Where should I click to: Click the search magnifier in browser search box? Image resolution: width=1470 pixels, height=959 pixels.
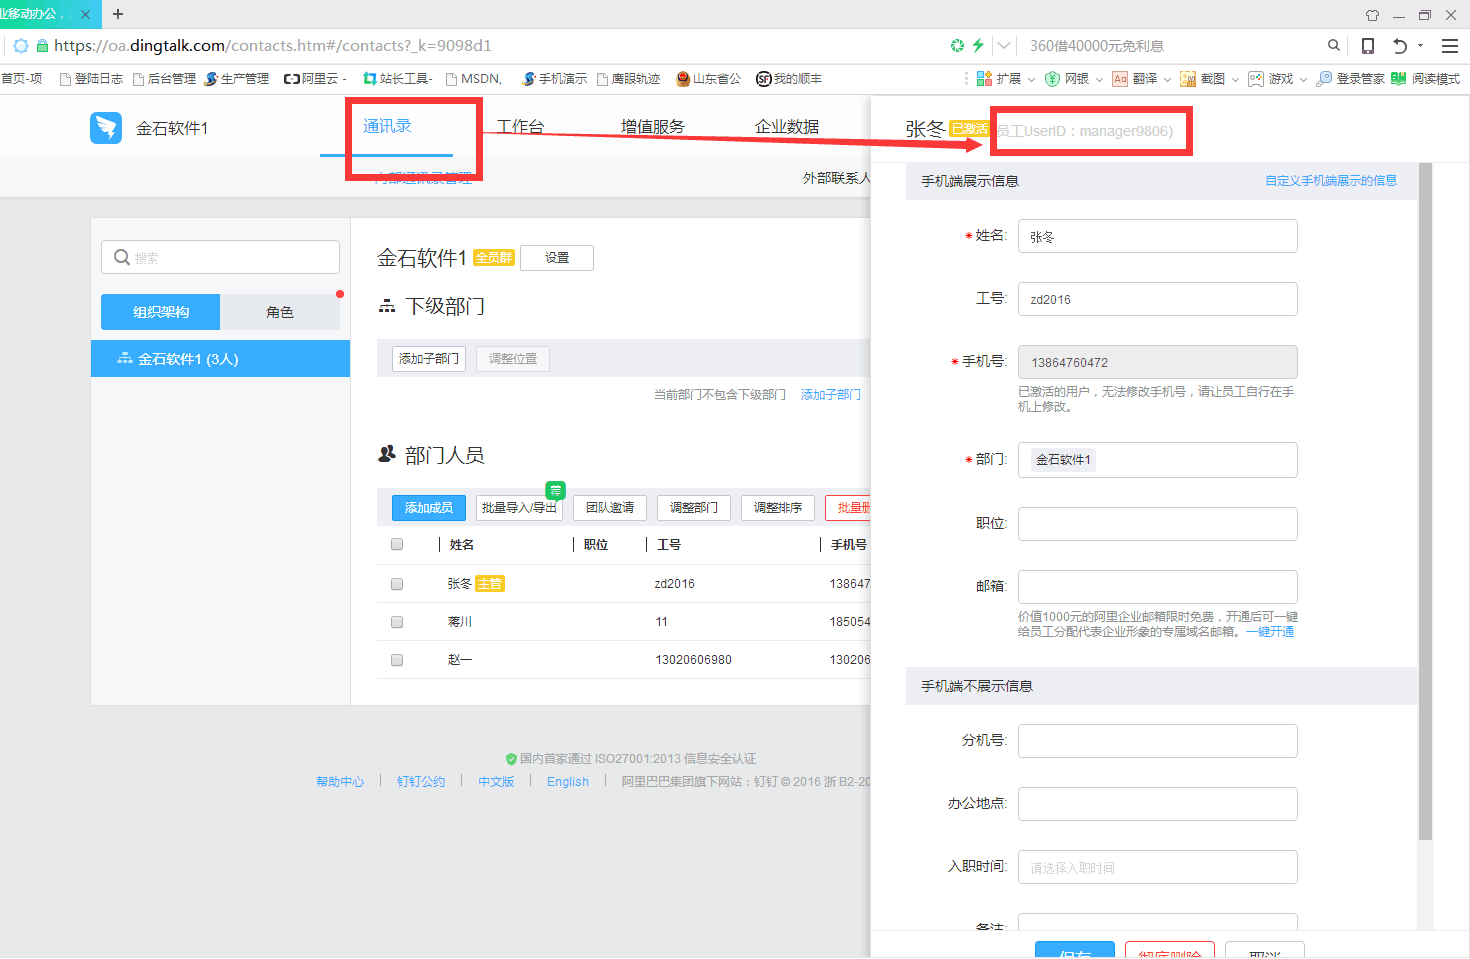[1333, 45]
